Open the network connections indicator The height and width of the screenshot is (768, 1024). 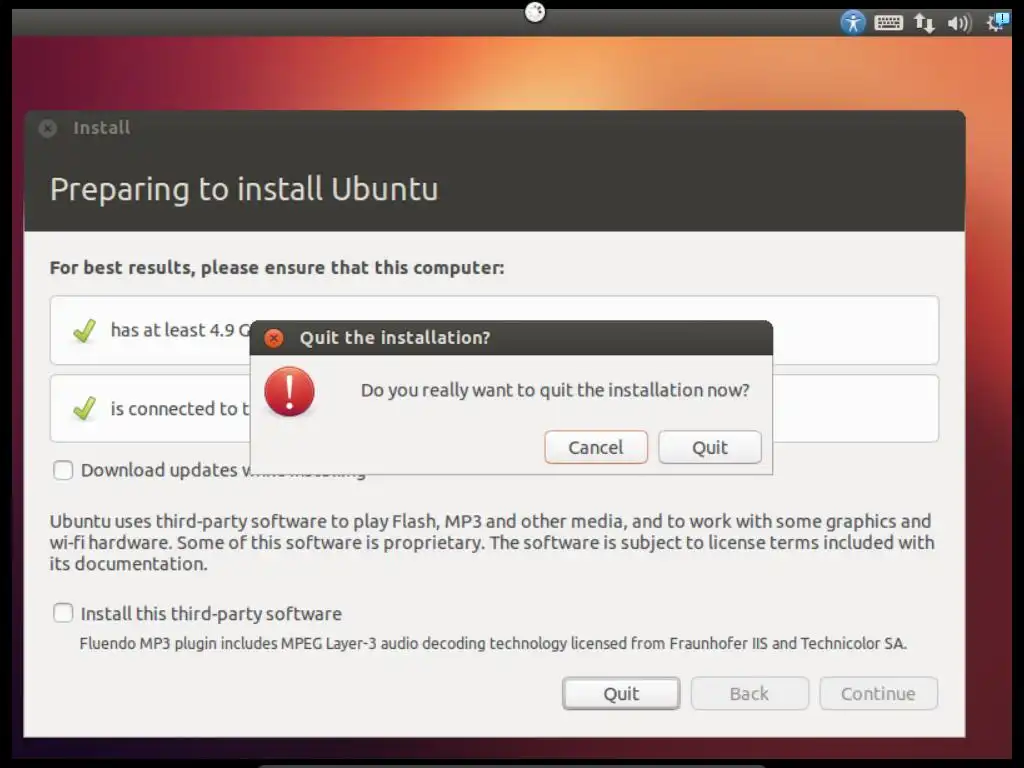click(924, 23)
